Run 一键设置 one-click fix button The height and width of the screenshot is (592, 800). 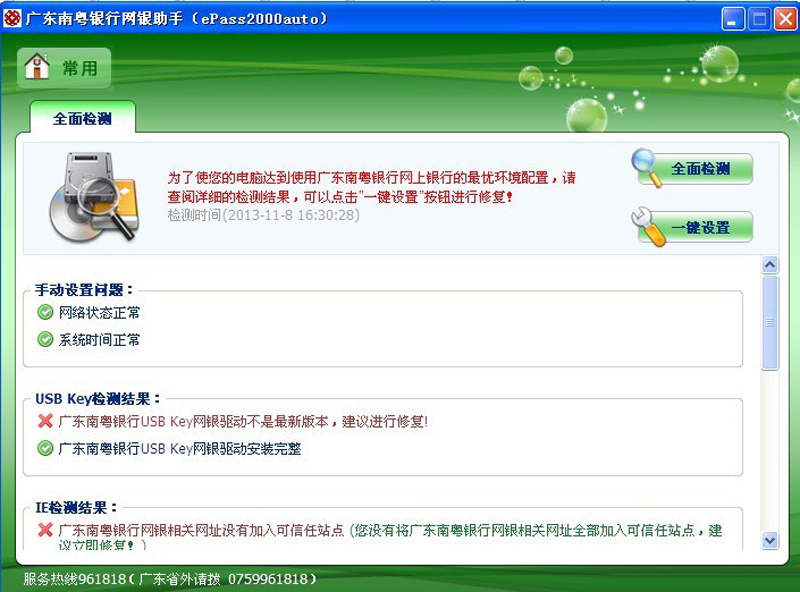(x=693, y=227)
